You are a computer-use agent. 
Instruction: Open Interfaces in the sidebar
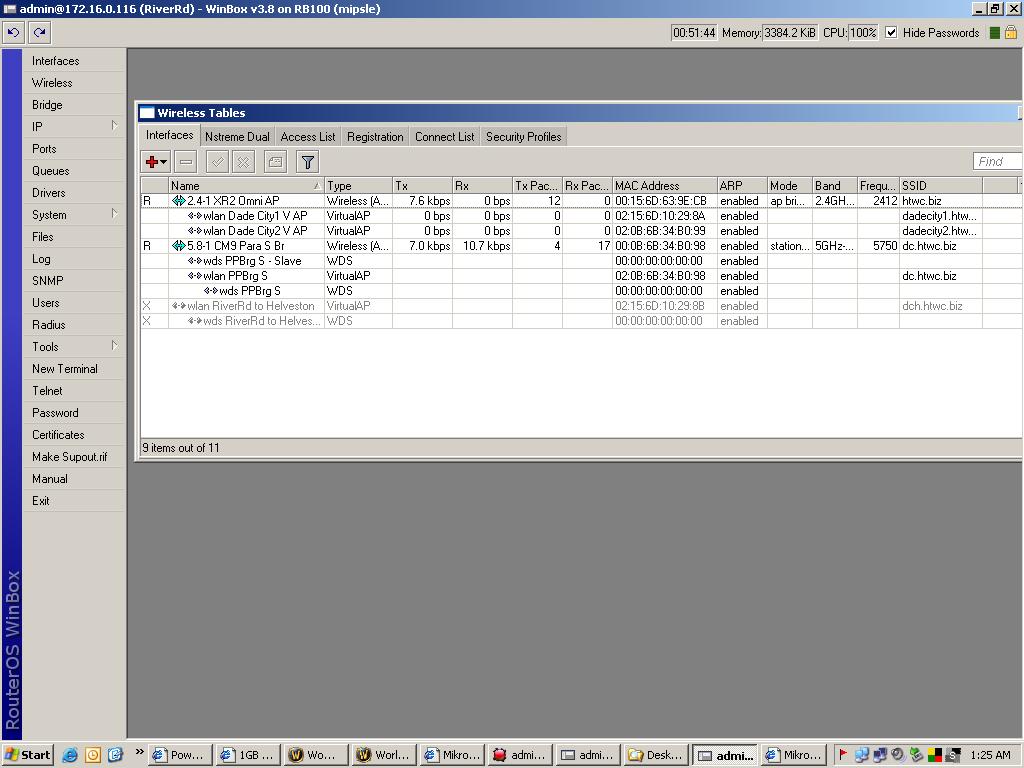[x=73, y=61]
